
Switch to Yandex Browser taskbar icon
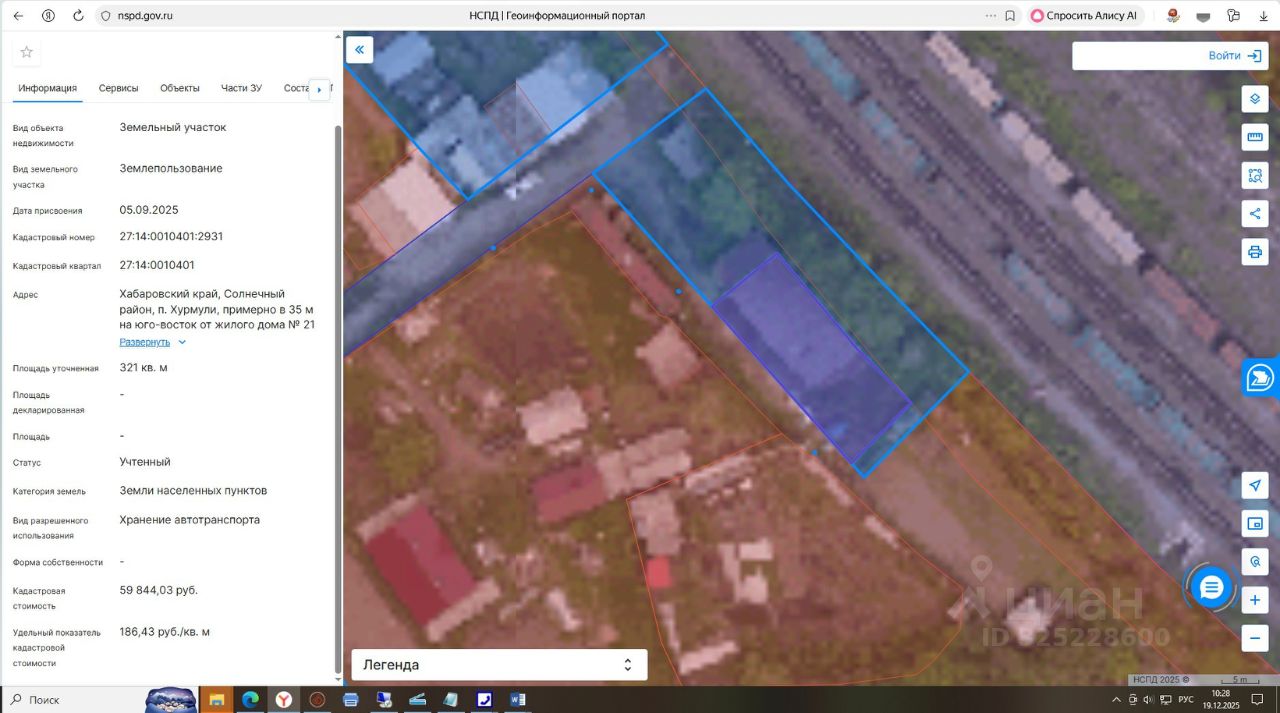(x=284, y=700)
